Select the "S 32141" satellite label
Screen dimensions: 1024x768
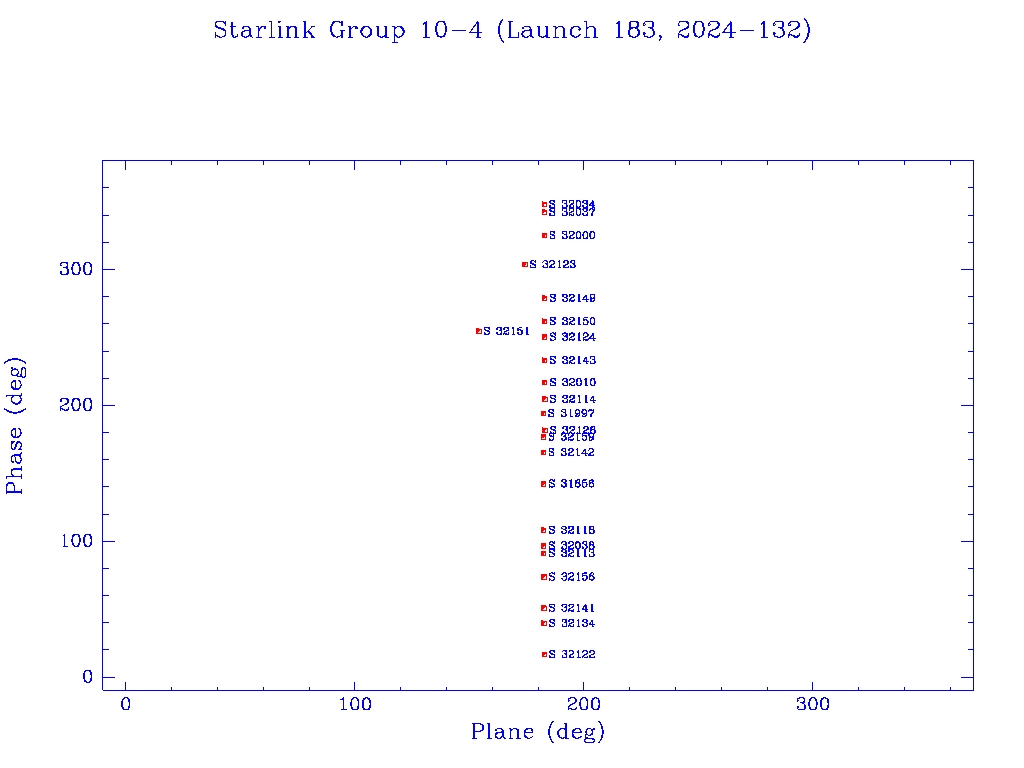click(571, 608)
